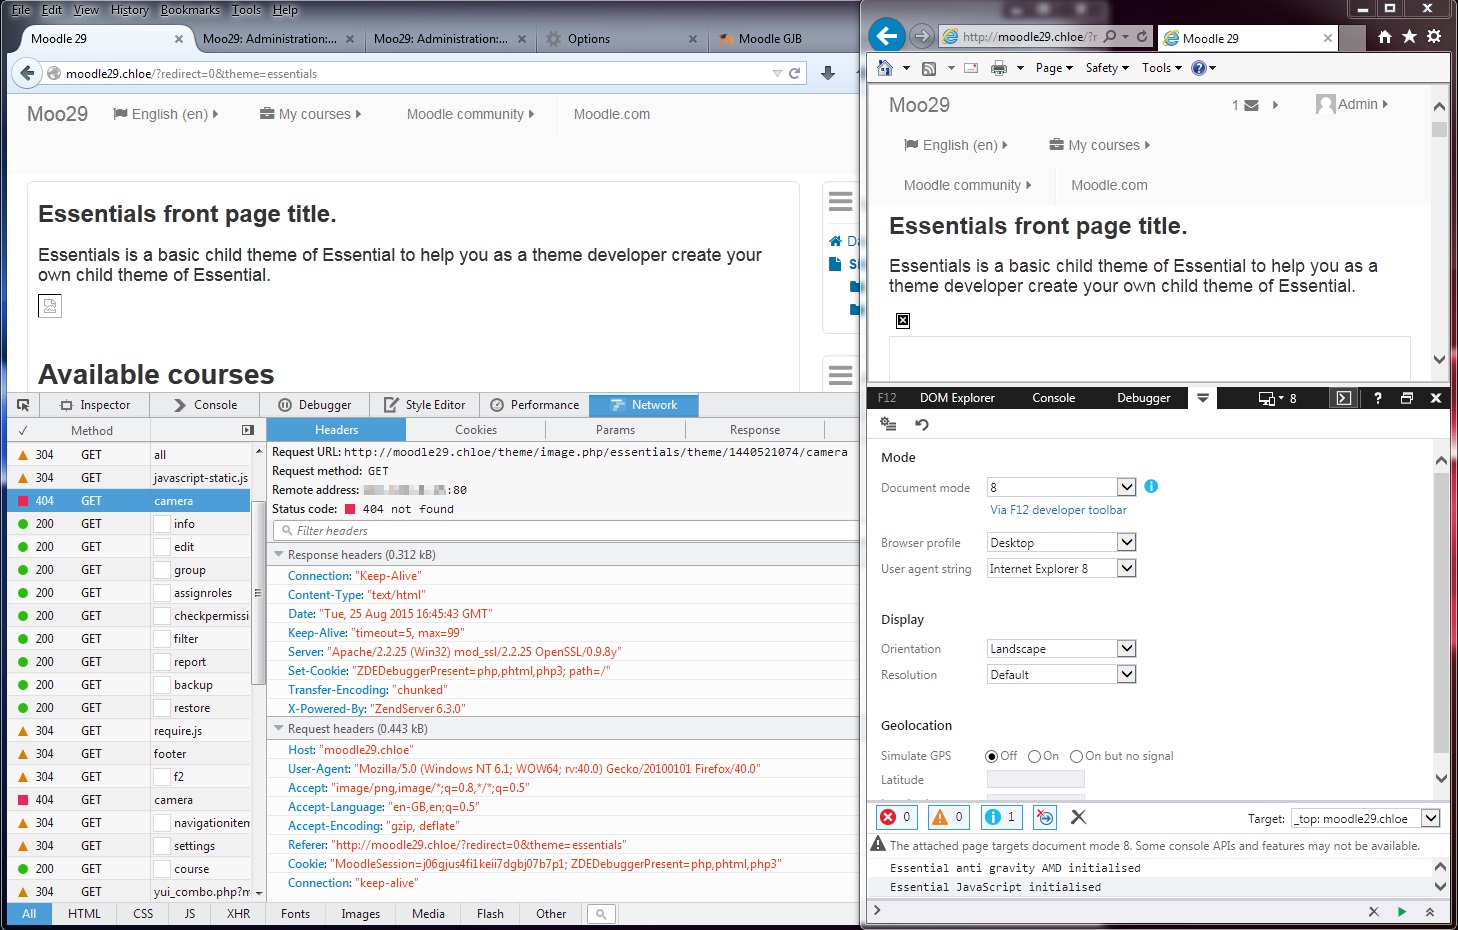
Task: Toggle F12 console errors filter icon
Action: click(x=896, y=817)
